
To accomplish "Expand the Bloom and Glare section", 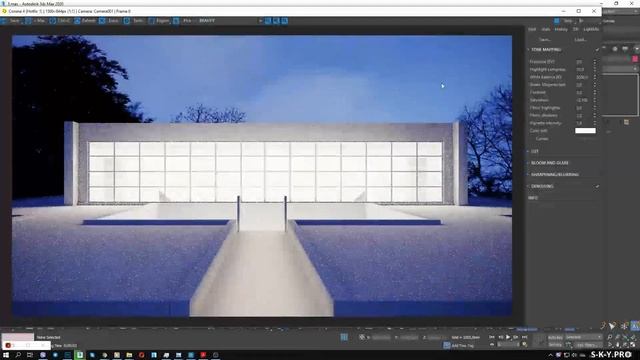I will [x=549, y=163].
